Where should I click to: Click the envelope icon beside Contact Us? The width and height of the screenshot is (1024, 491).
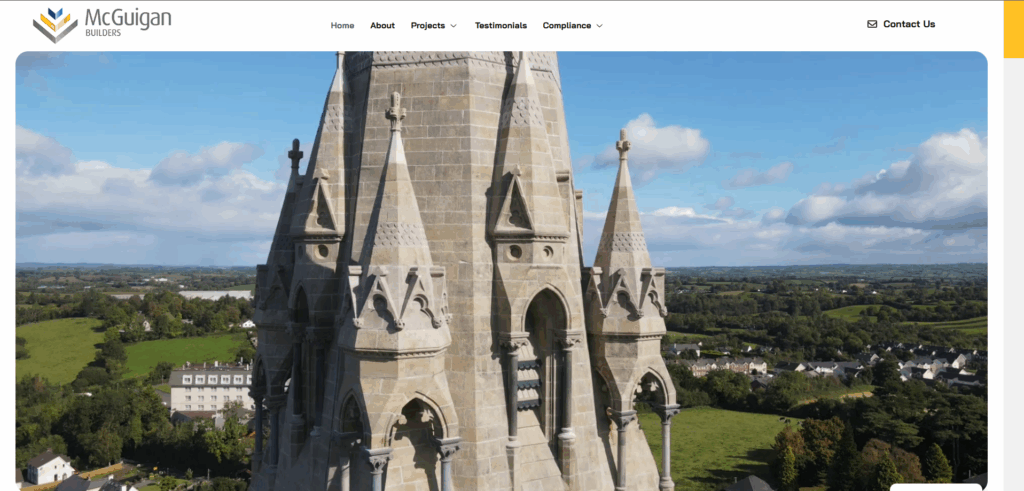pyautogui.click(x=872, y=24)
